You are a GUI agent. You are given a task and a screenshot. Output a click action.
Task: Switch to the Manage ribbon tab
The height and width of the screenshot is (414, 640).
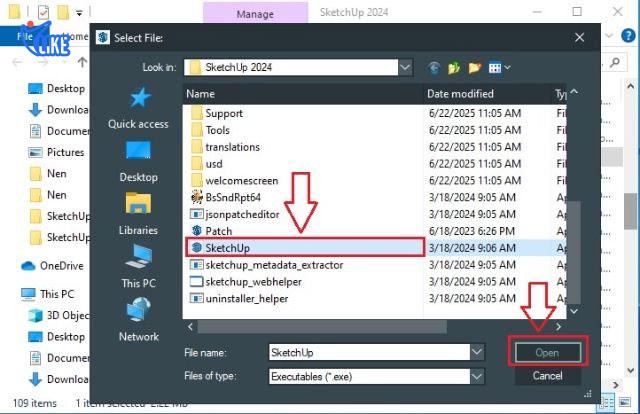tap(255, 13)
